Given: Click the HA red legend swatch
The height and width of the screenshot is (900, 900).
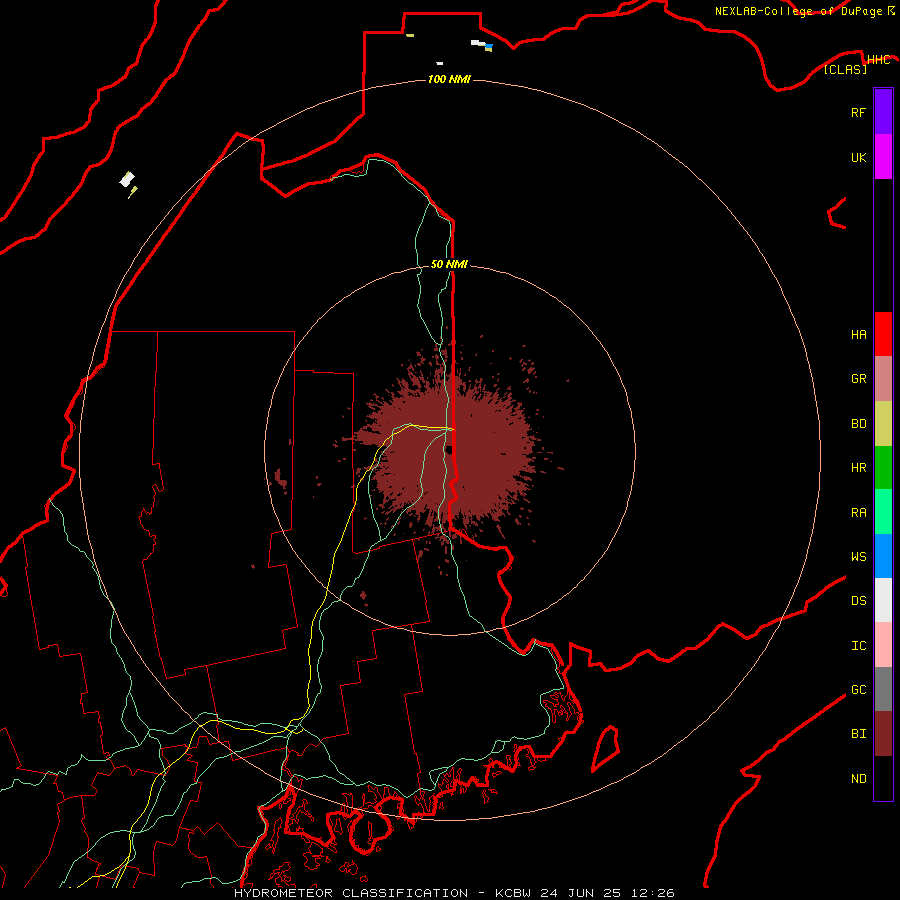Looking at the screenshot, I should [883, 334].
